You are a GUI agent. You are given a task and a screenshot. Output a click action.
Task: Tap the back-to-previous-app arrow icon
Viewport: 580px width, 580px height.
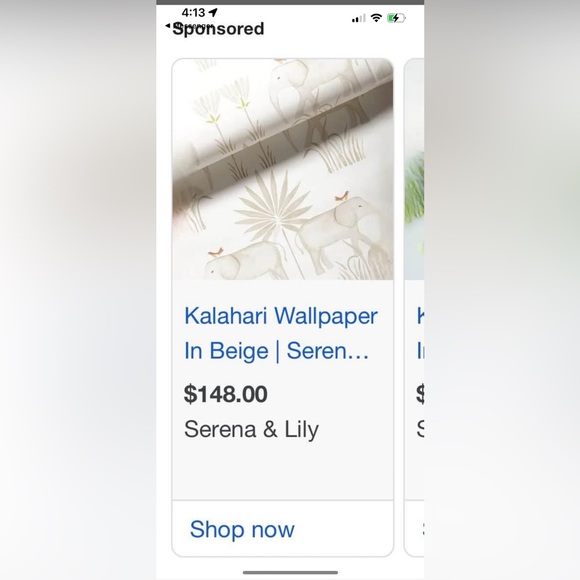tap(168, 26)
